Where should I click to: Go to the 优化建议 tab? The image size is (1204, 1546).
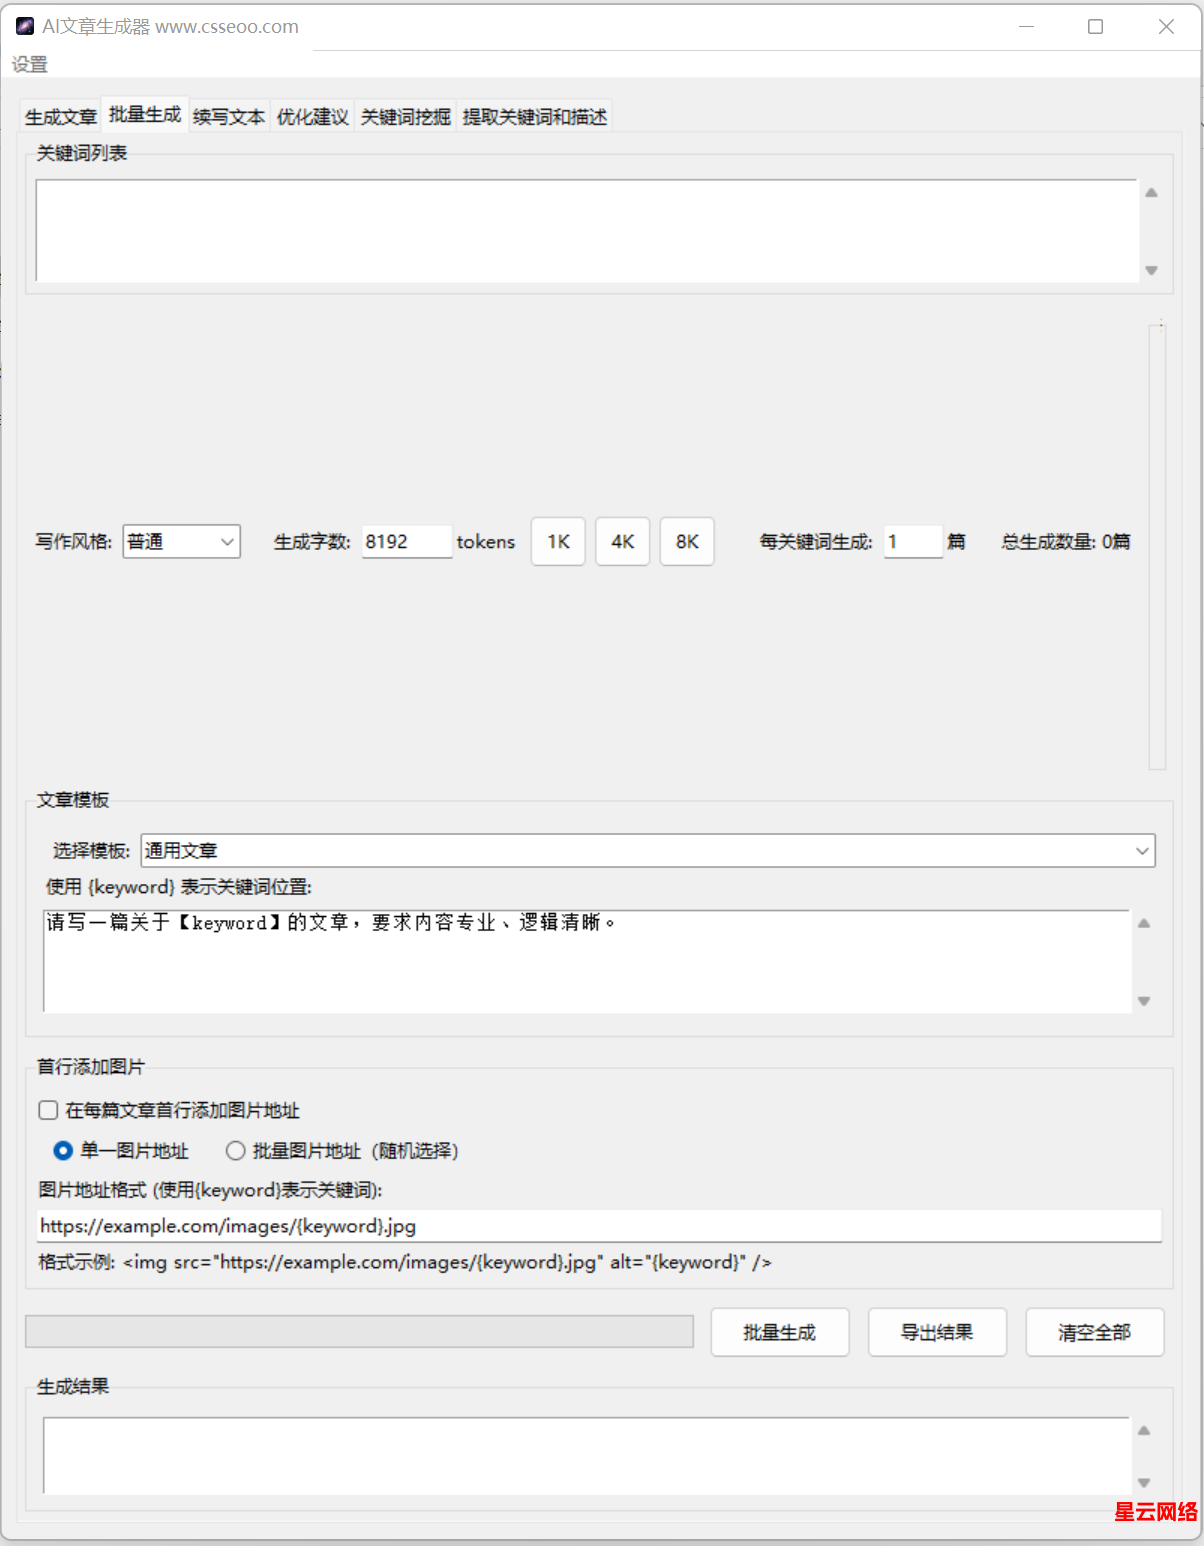[313, 117]
